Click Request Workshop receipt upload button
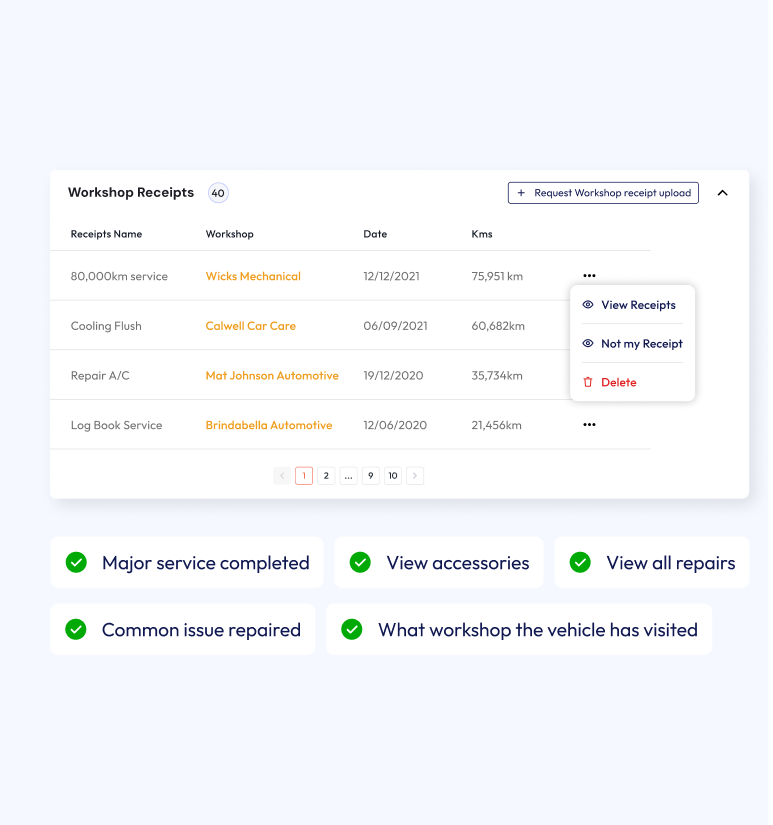 [x=603, y=193]
